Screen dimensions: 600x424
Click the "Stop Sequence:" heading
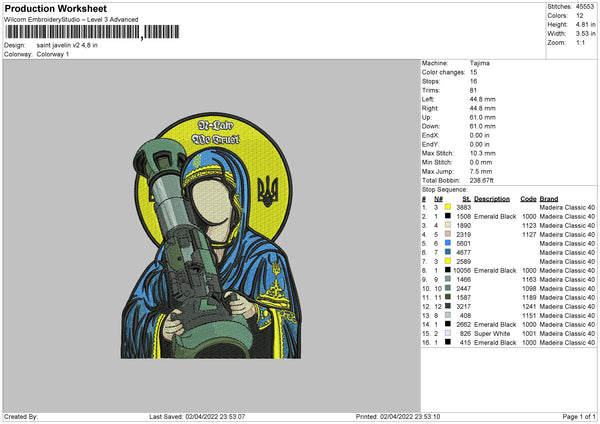click(445, 189)
